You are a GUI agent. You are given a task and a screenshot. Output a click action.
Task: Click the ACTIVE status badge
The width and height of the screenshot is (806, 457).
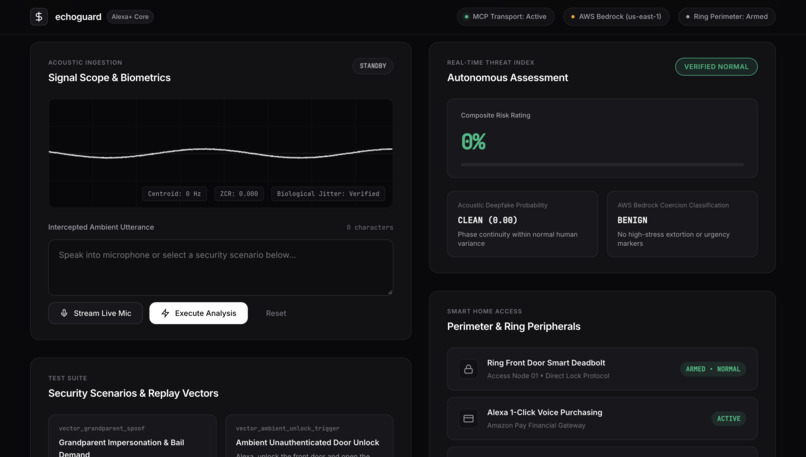tap(728, 418)
